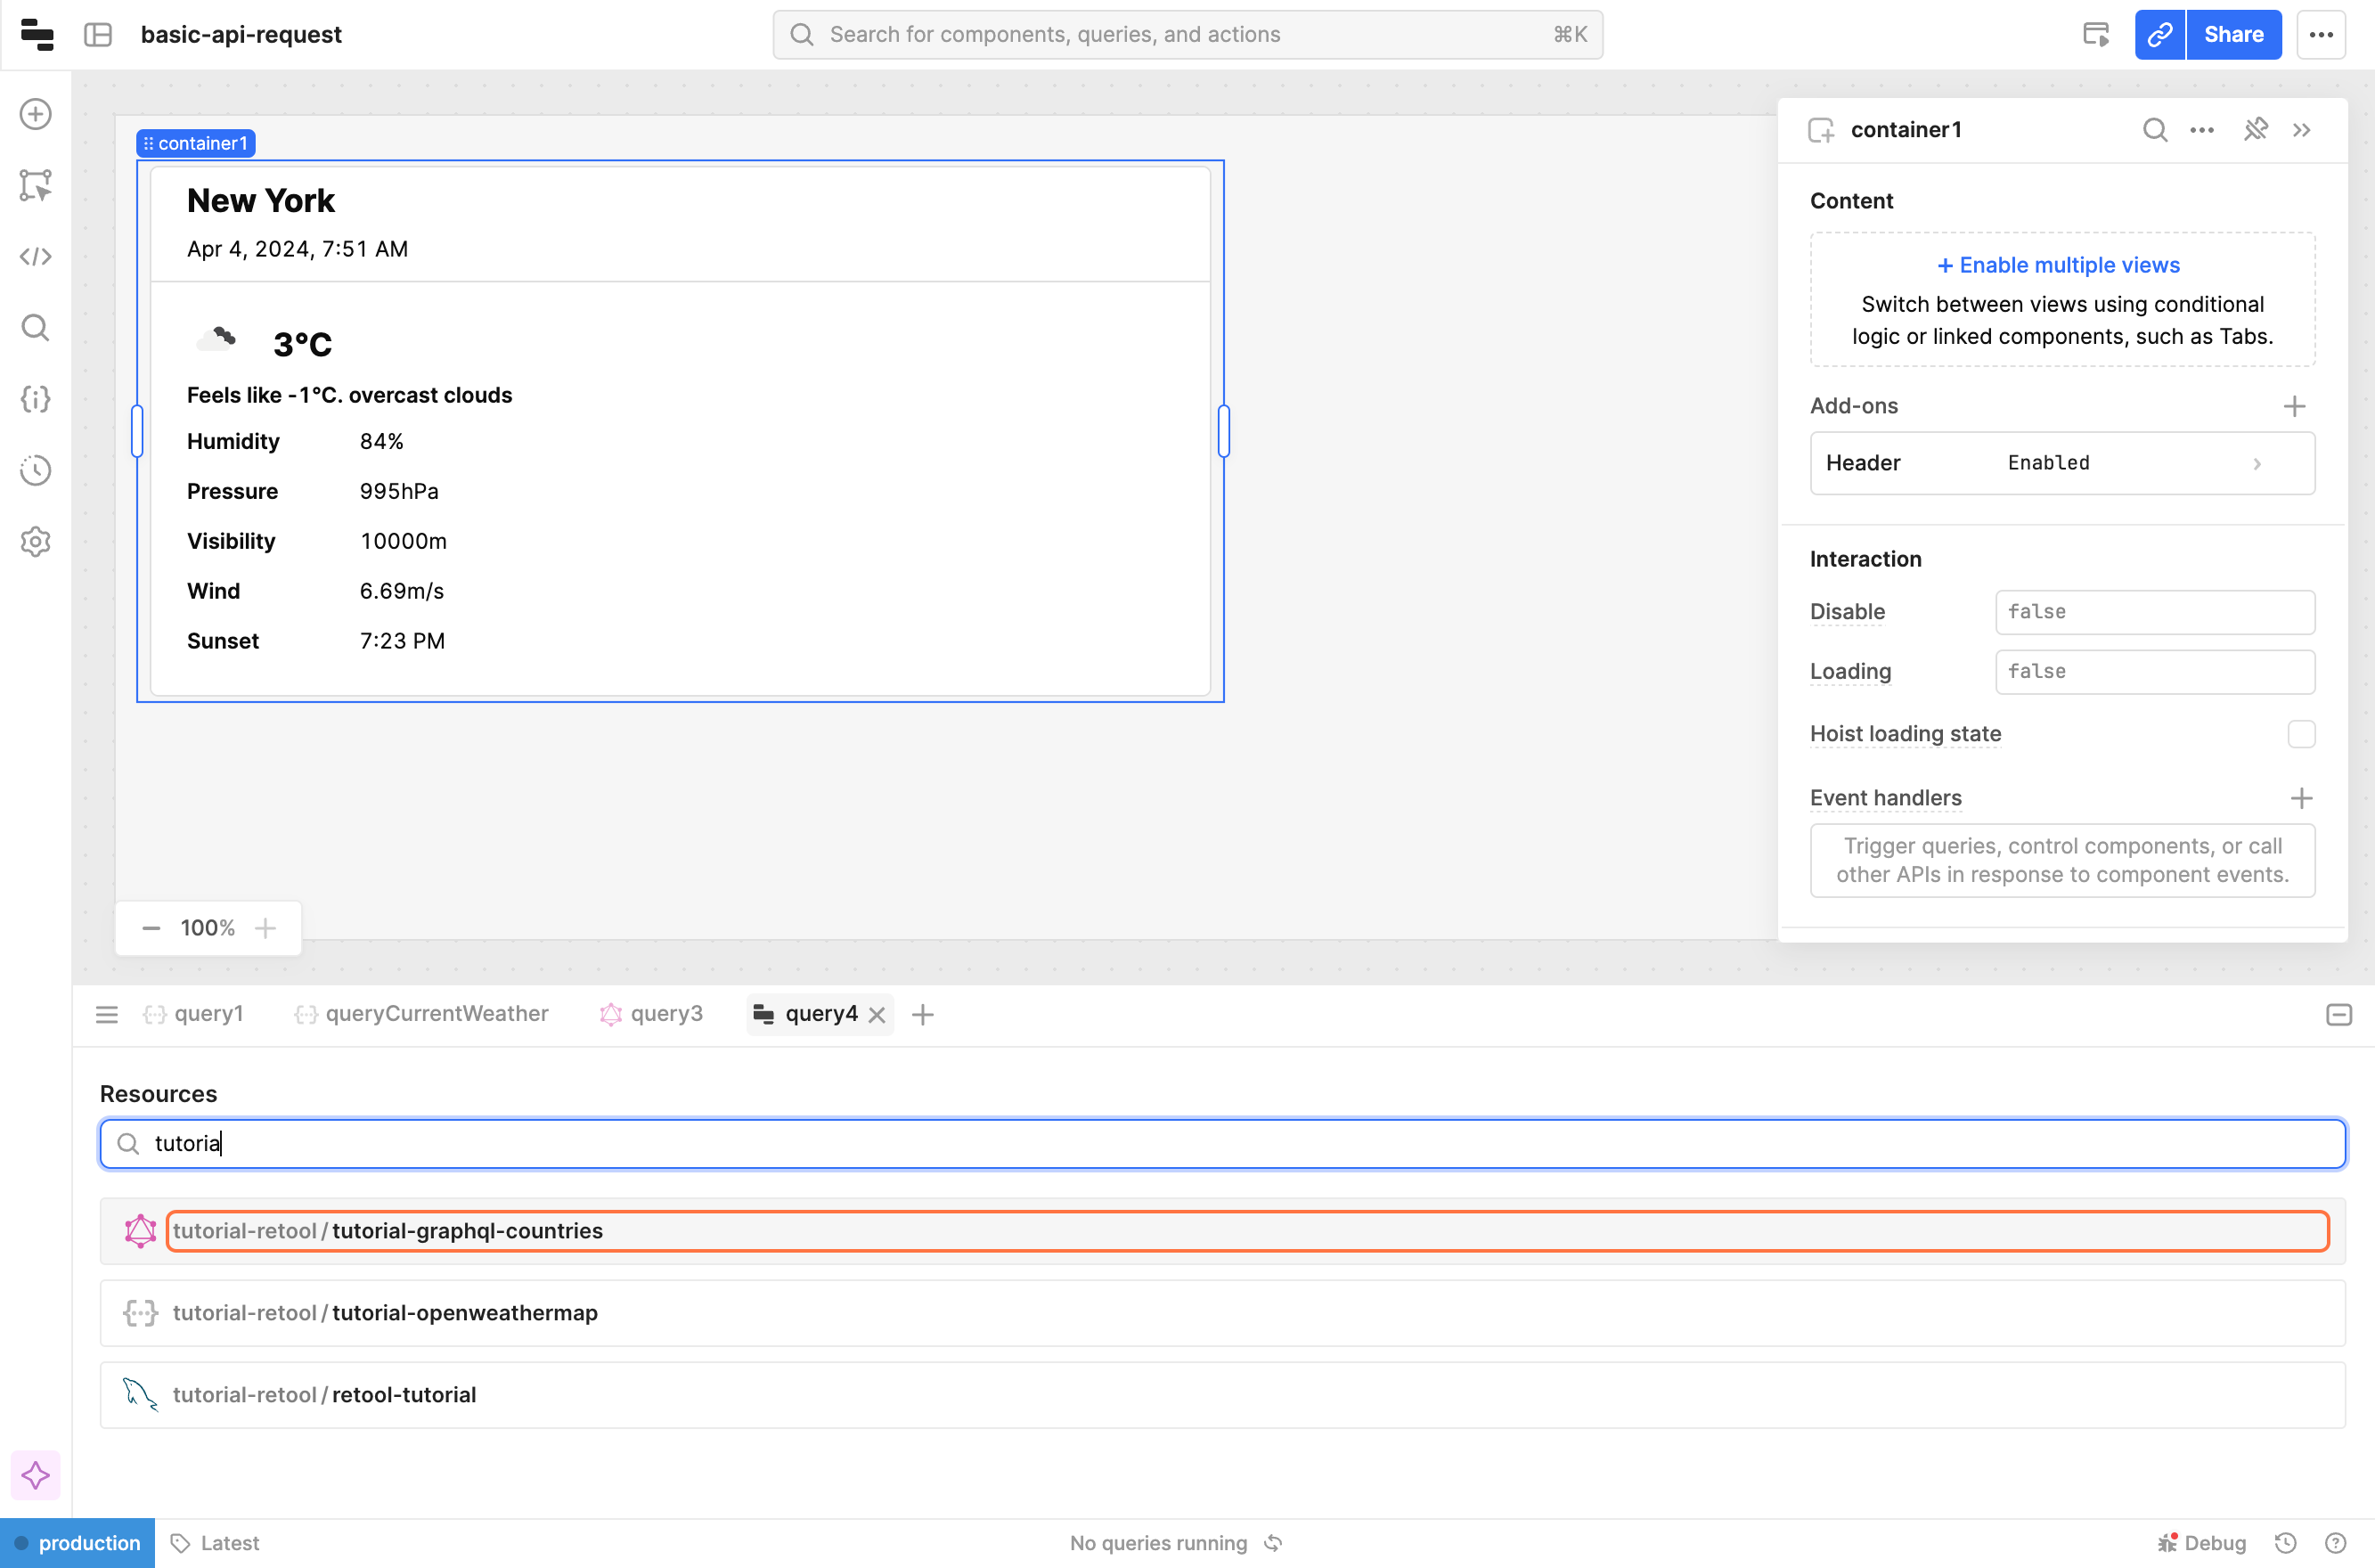Click the Ask AI sparkle icon
The height and width of the screenshot is (1568, 2375).
coord(36,1475)
